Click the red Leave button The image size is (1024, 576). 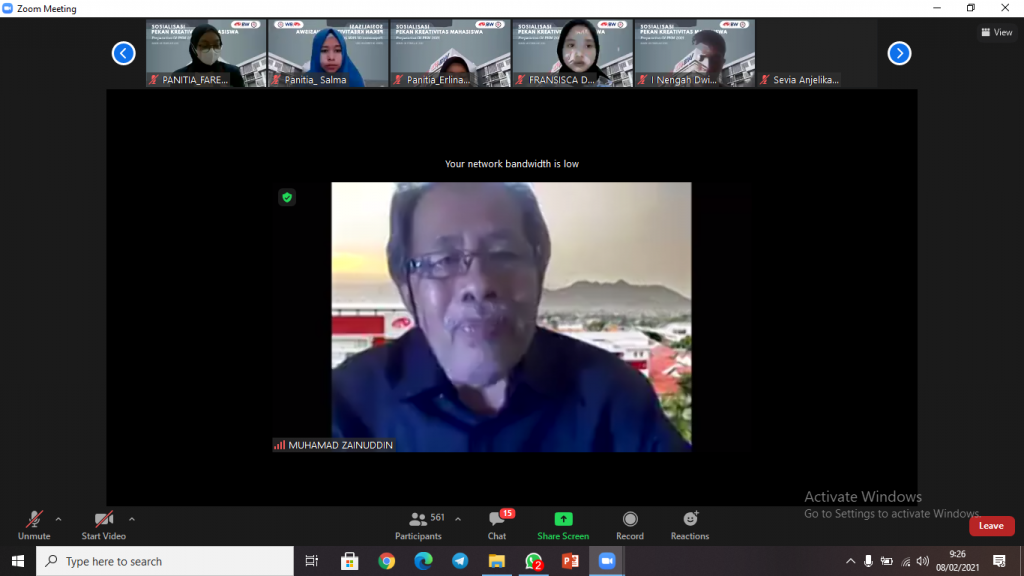pos(991,526)
